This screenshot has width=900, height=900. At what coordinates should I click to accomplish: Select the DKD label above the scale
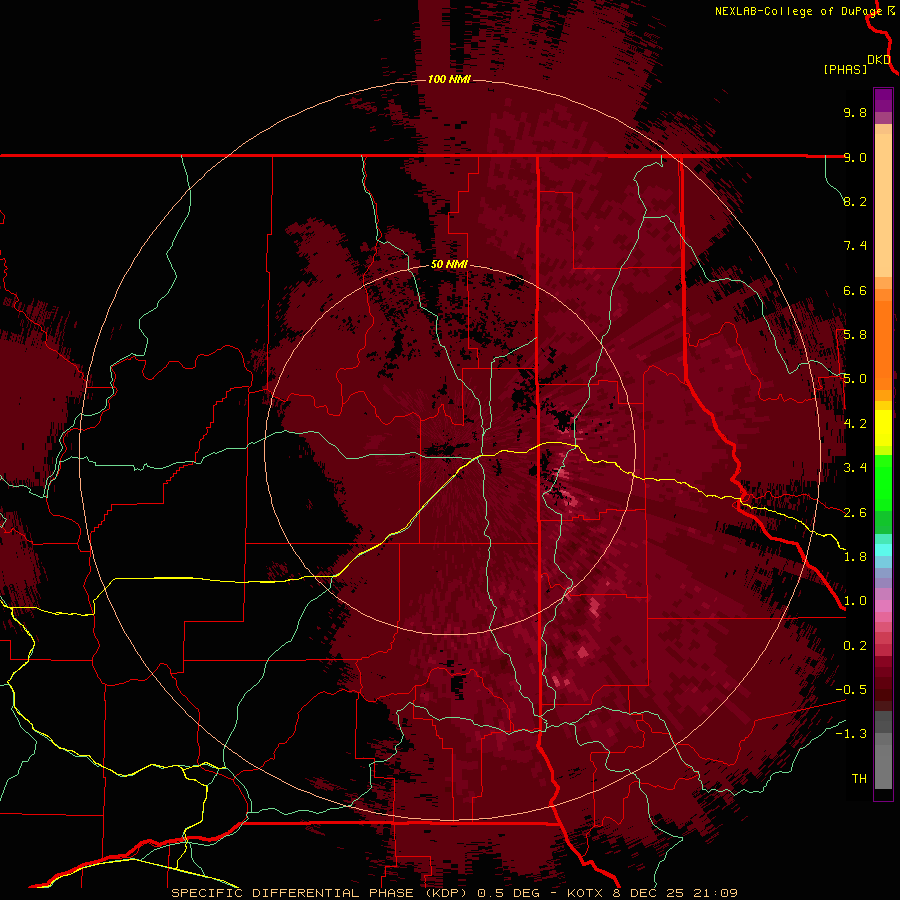[879, 60]
